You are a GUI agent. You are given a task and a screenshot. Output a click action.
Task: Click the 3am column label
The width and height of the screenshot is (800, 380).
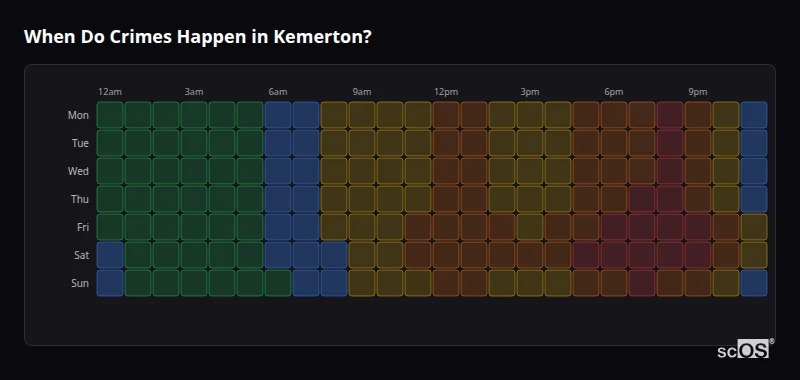[x=194, y=92]
